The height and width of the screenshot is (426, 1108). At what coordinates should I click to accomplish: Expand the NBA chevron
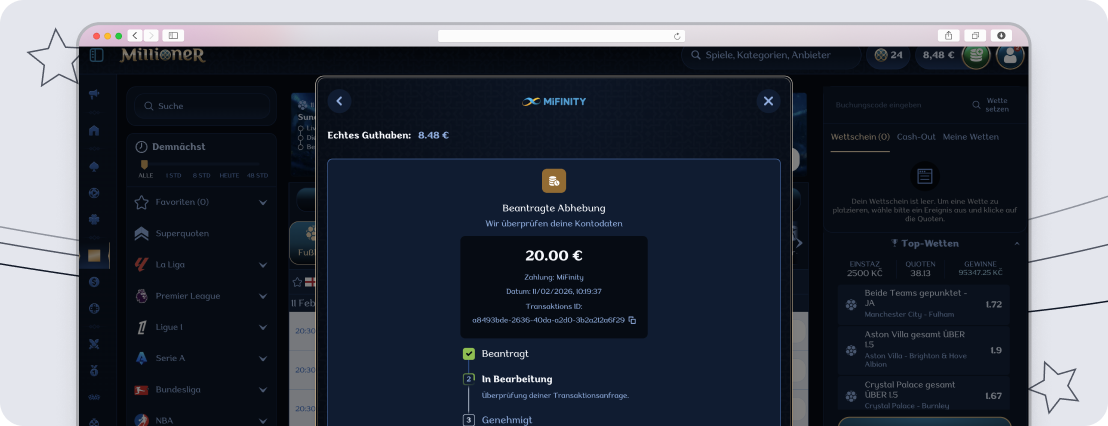click(263, 420)
